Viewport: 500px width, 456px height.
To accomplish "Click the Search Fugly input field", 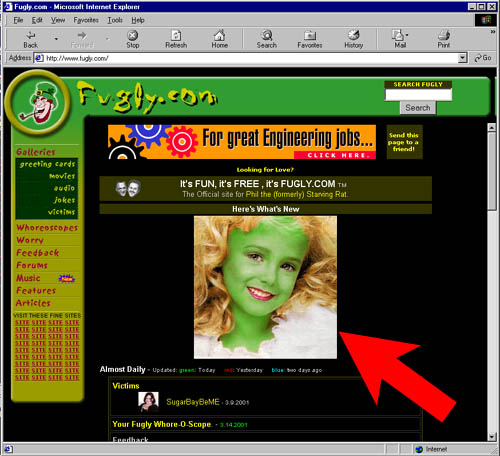I will pyautogui.click(x=418, y=95).
